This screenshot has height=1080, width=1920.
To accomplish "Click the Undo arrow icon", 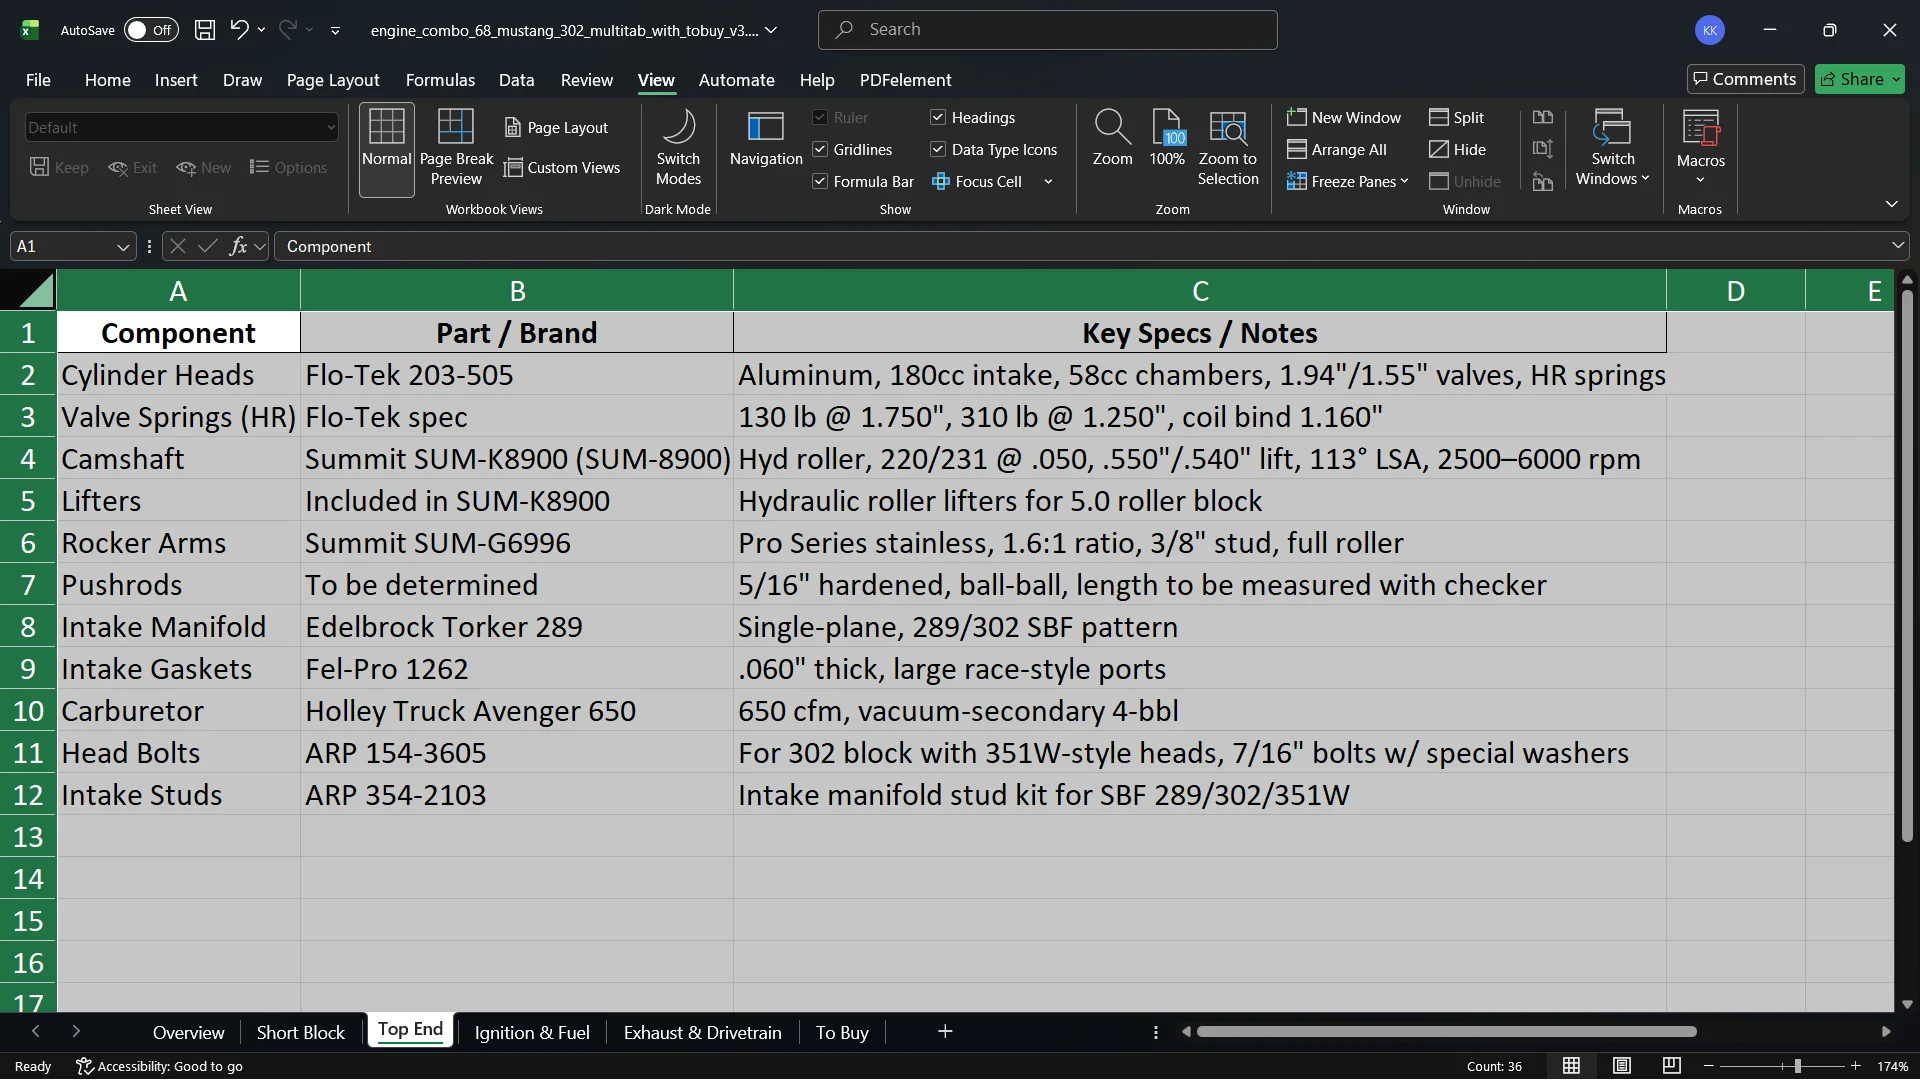I will coord(239,30).
